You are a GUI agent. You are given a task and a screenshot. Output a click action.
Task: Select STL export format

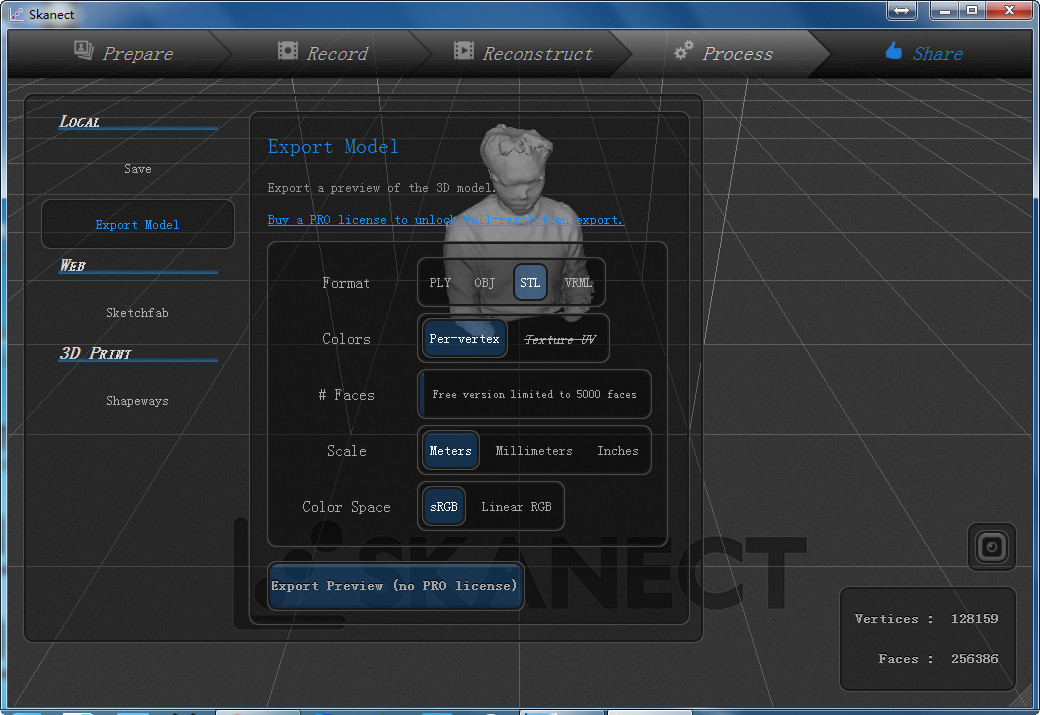pyautogui.click(x=530, y=283)
